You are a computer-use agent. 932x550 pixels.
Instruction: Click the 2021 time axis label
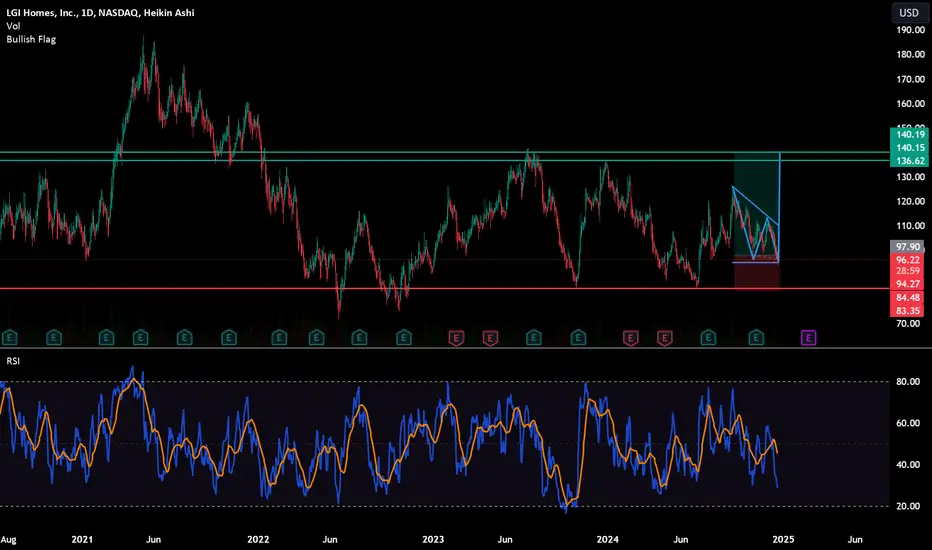82,540
